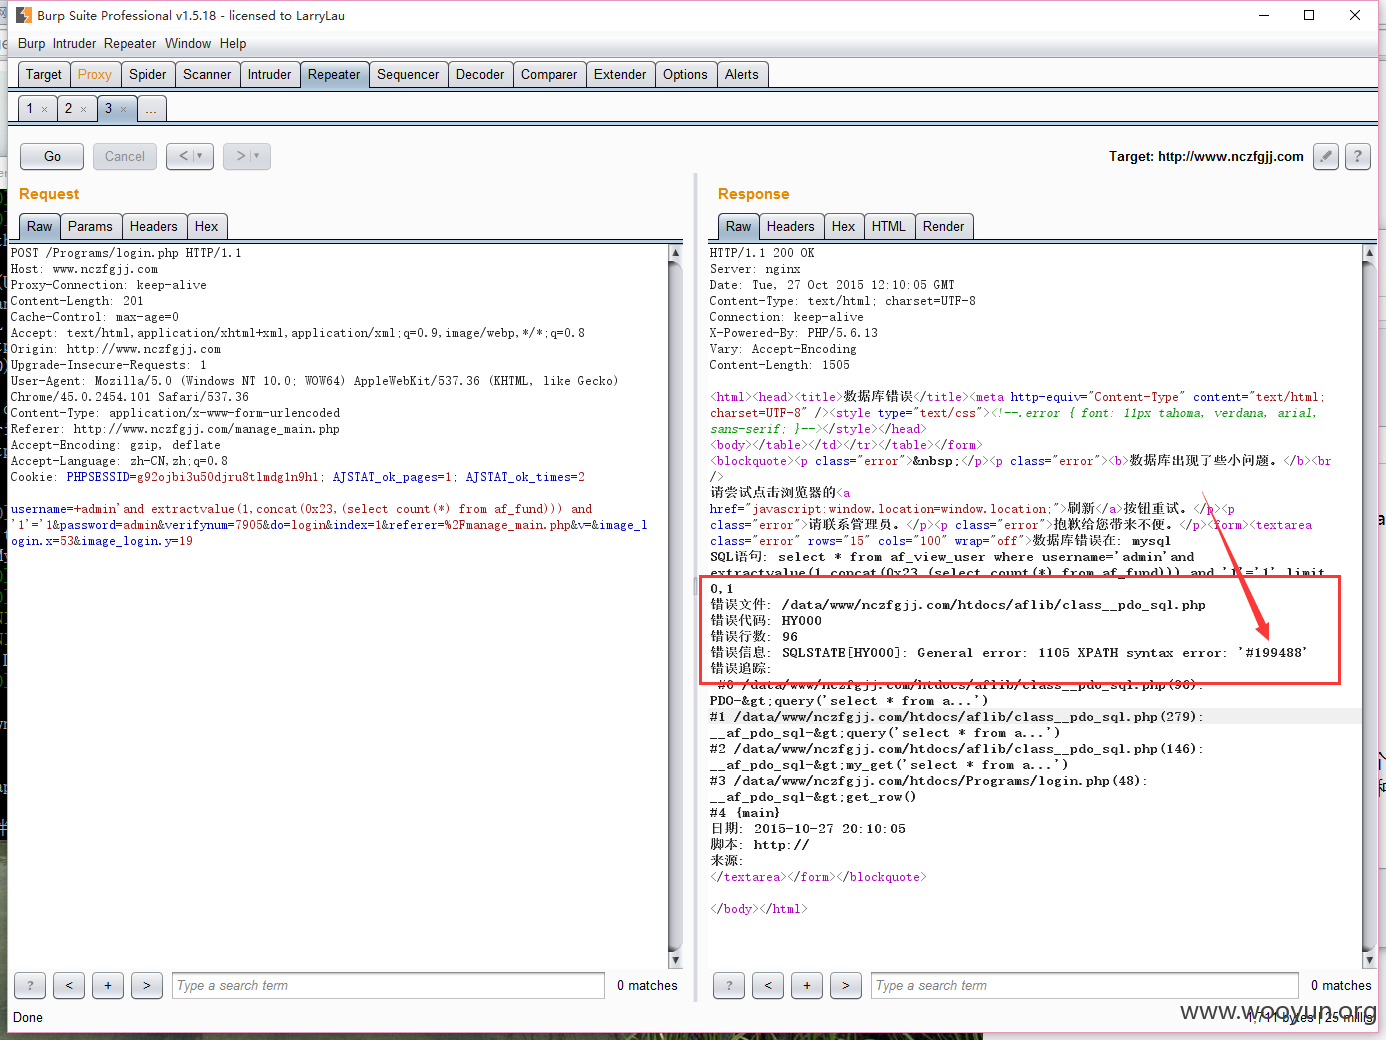Open the history forward dropdown button

pyautogui.click(x=247, y=156)
